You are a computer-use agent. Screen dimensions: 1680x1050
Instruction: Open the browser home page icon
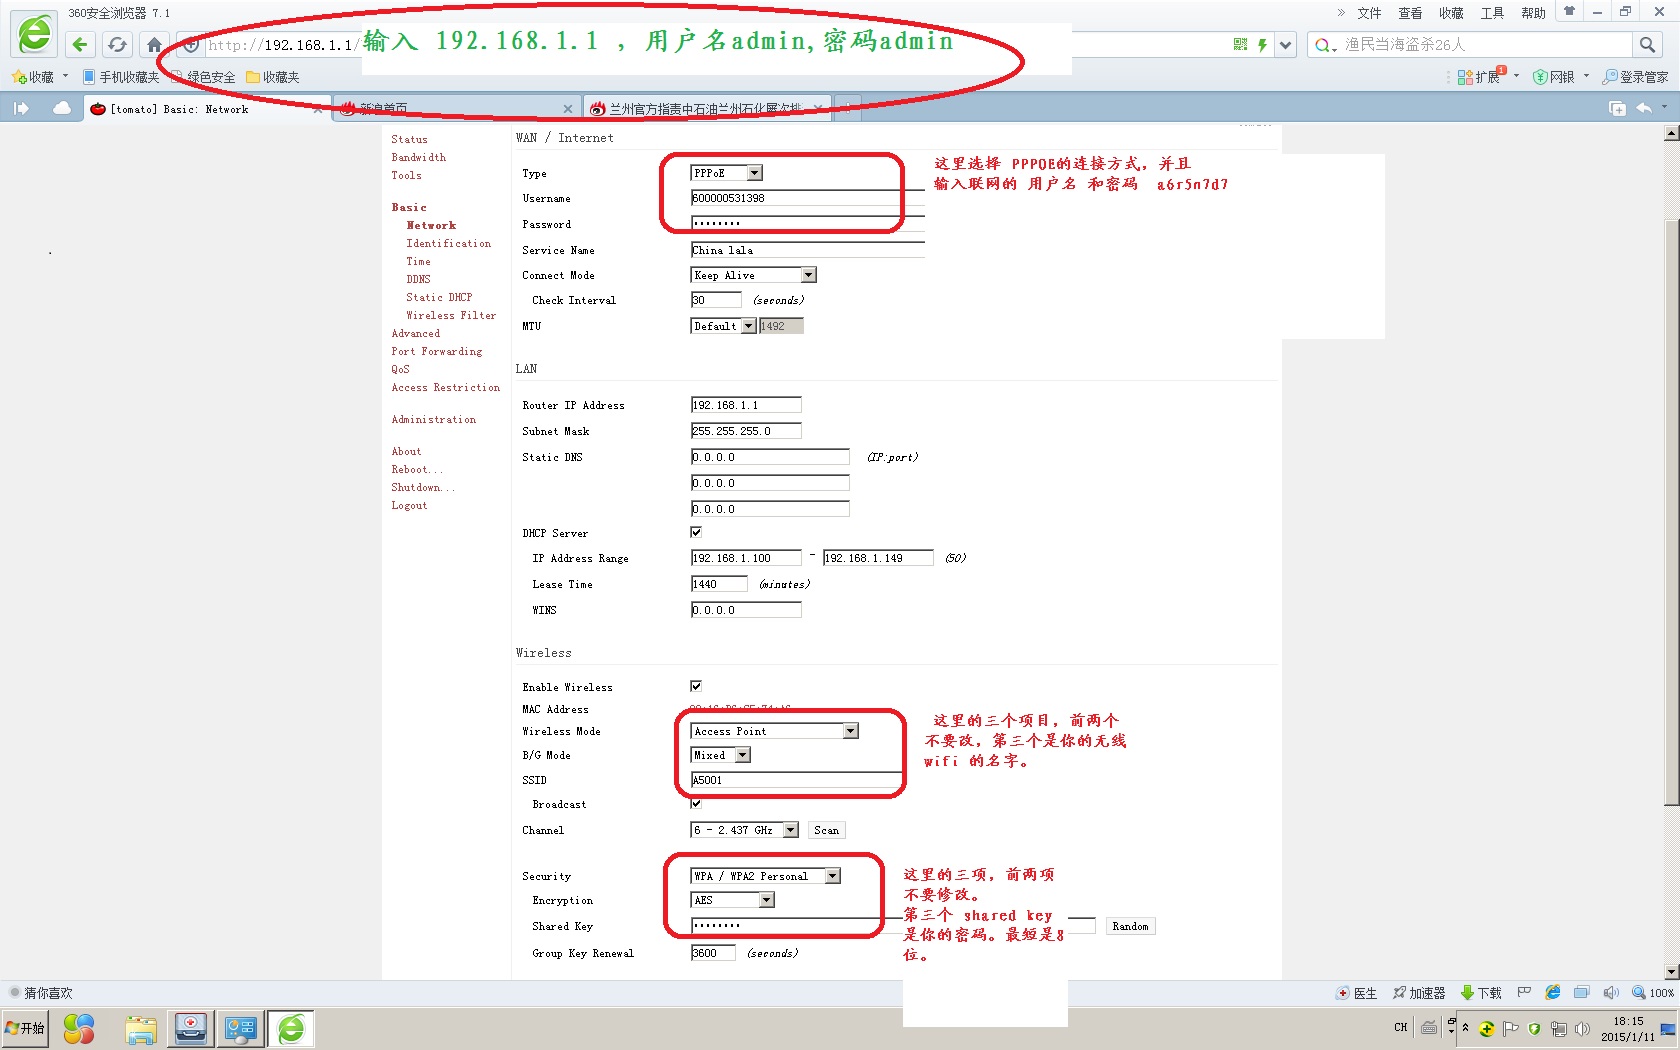click(154, 44)
